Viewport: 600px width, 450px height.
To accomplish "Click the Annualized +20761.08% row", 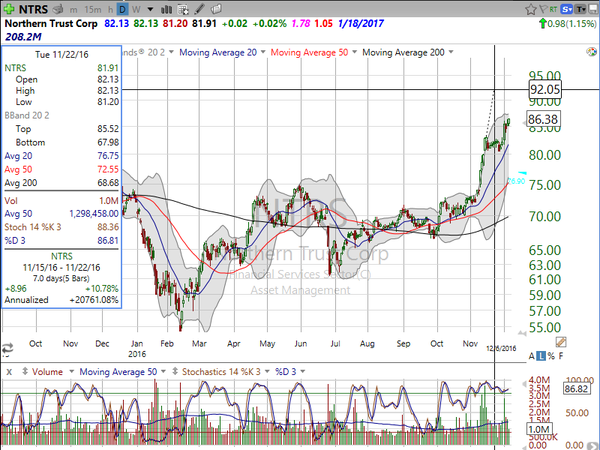I will point(61,300).
